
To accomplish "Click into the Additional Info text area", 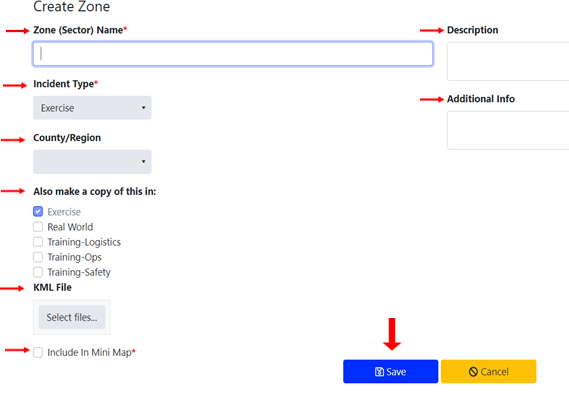I will click(508, 130).
